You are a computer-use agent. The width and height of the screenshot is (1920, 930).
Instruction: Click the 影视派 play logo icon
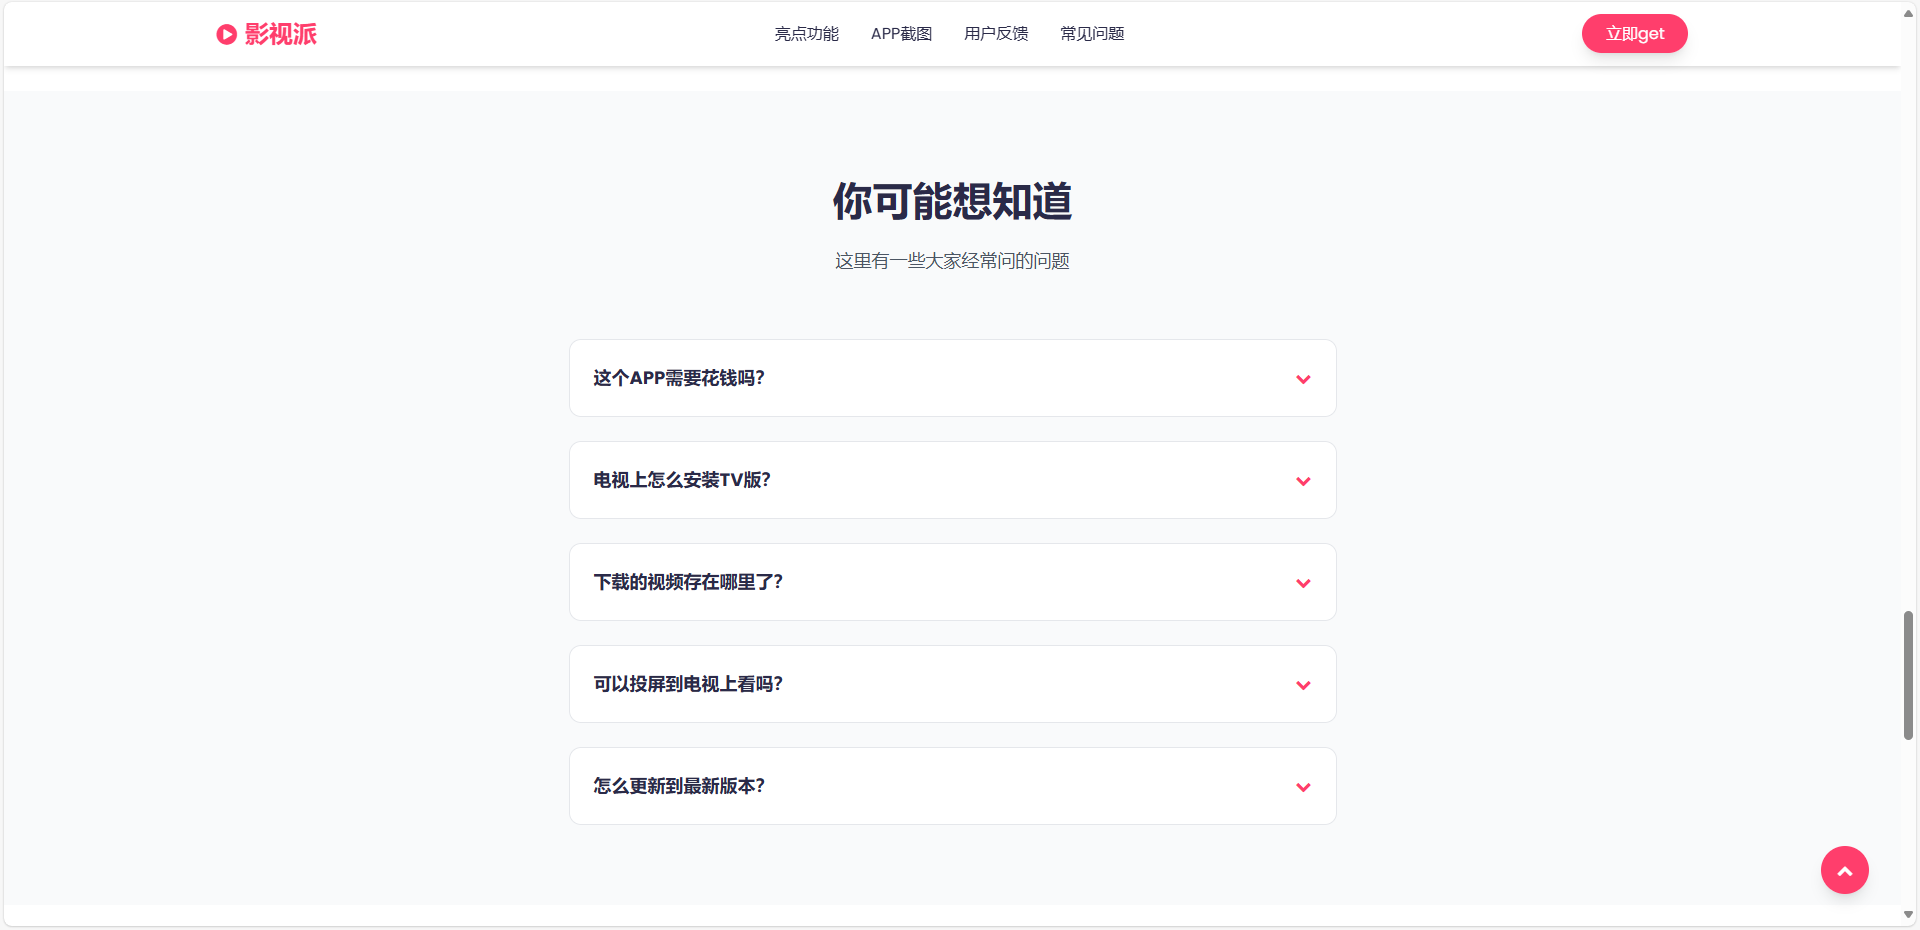point(227,34)
